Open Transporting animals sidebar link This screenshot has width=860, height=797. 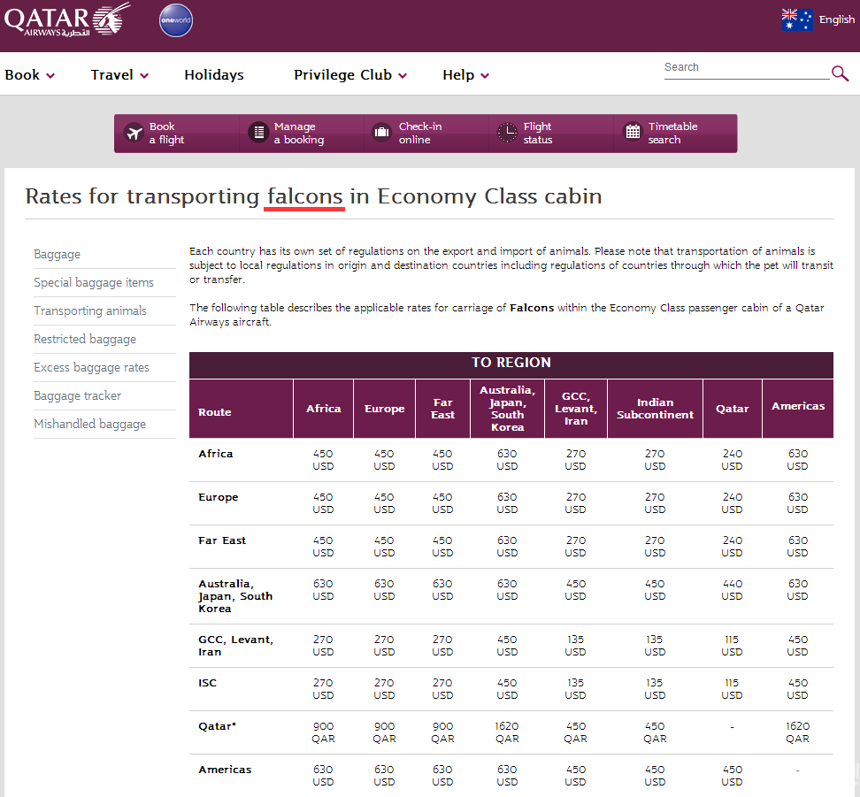click(x=90, y=311)
